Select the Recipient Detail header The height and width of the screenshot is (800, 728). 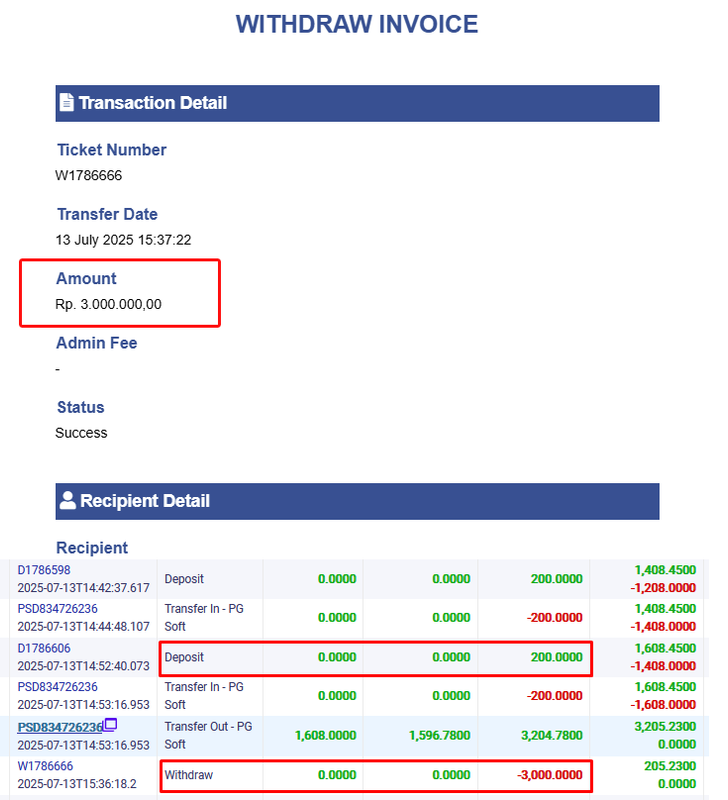(357, 501)
